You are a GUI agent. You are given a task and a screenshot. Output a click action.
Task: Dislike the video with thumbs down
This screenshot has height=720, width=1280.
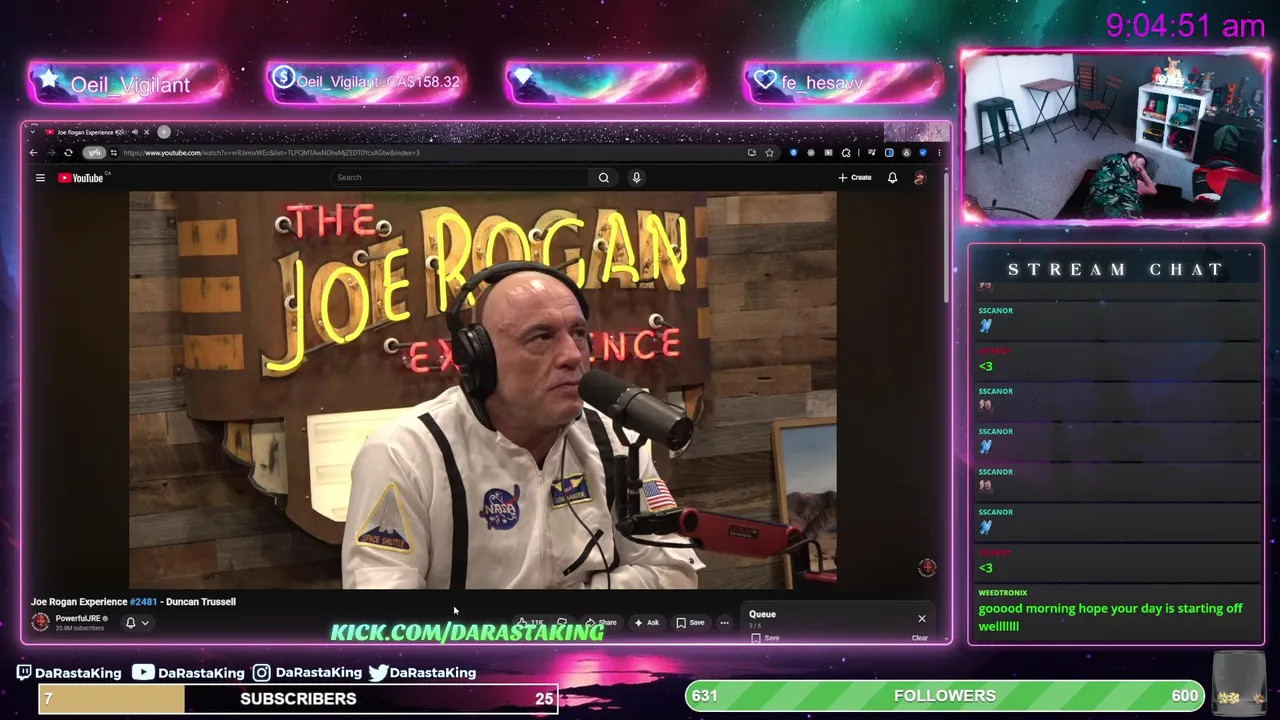point(563,623)
